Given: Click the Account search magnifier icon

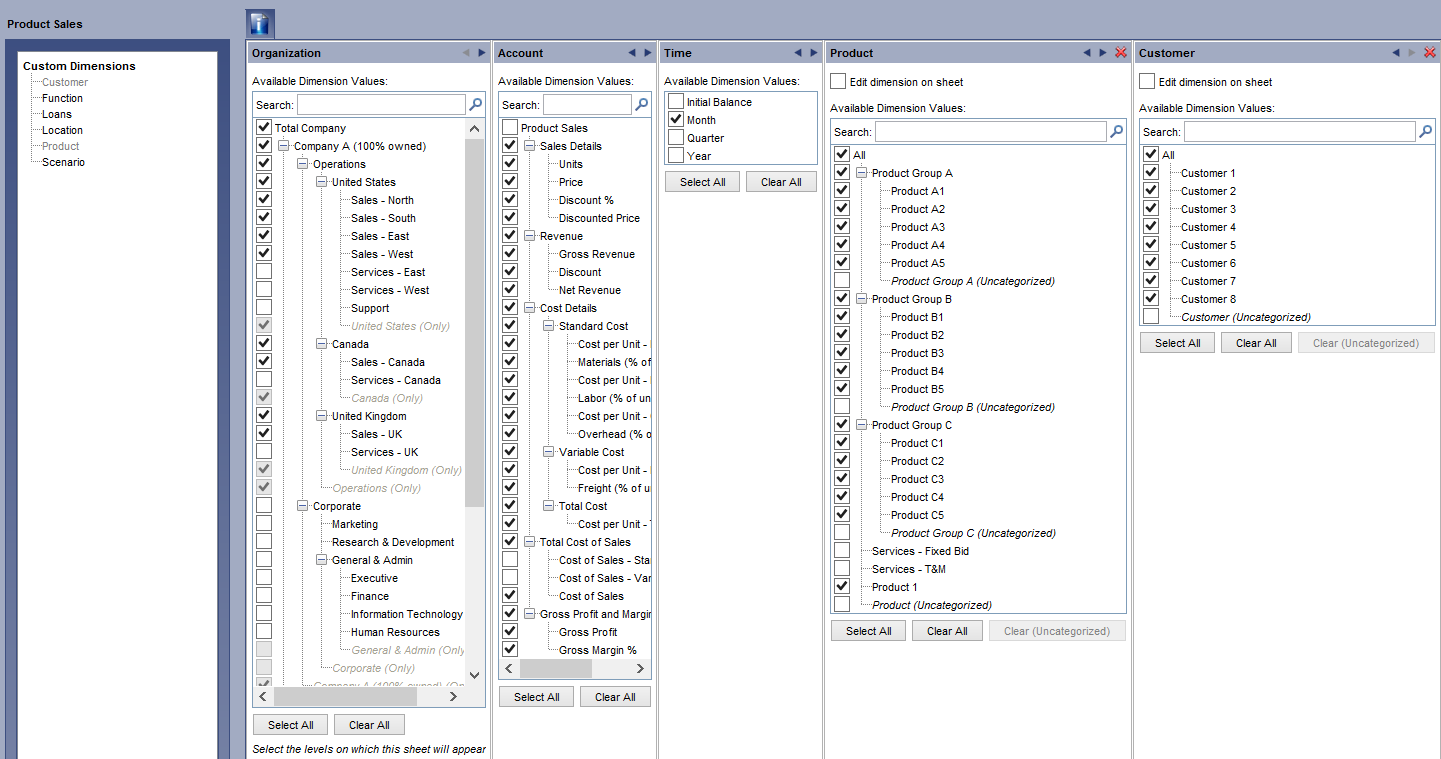Looking at the screenshot, I should point(642,104).
